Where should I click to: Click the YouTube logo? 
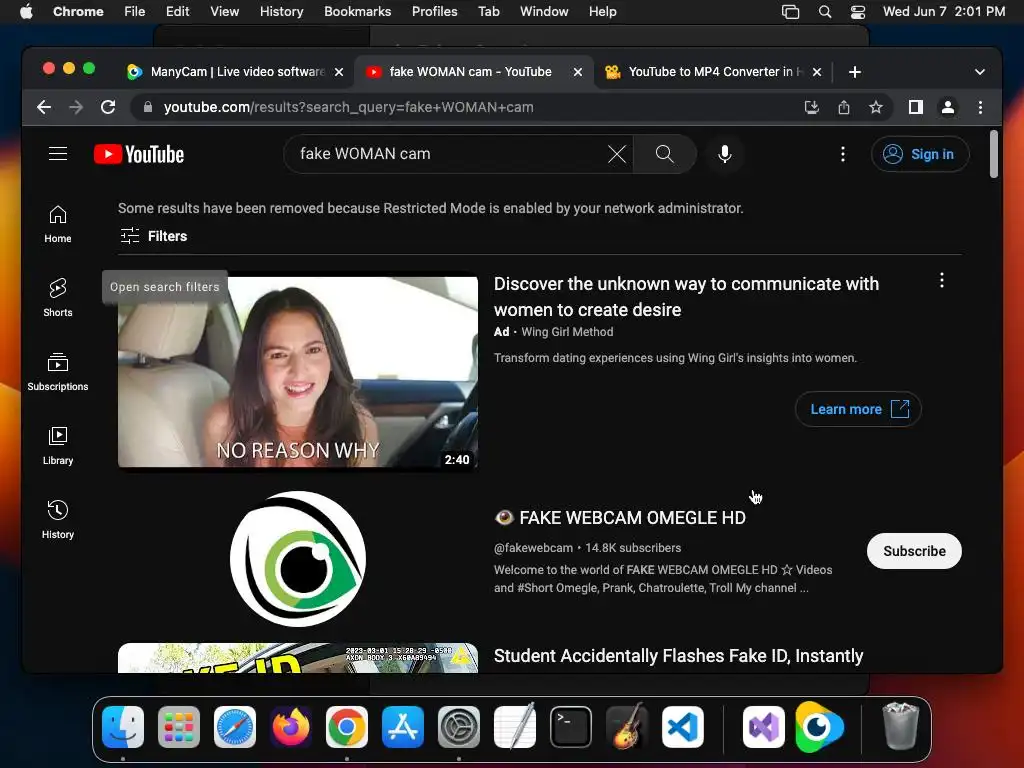pyautogui.click(x=139, y=154)
